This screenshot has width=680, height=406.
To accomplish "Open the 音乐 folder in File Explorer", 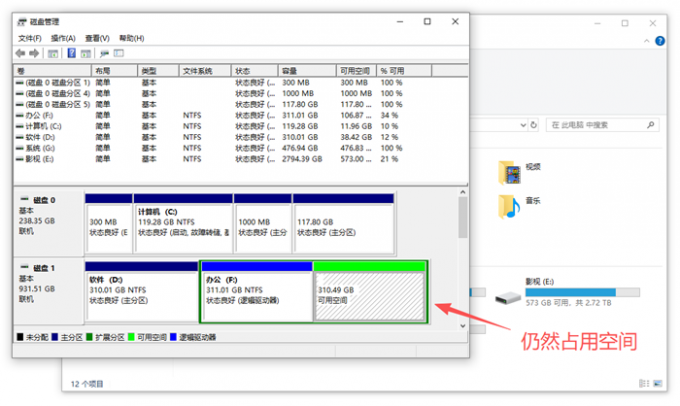I will pyautogui.click(x=509, y=206).
